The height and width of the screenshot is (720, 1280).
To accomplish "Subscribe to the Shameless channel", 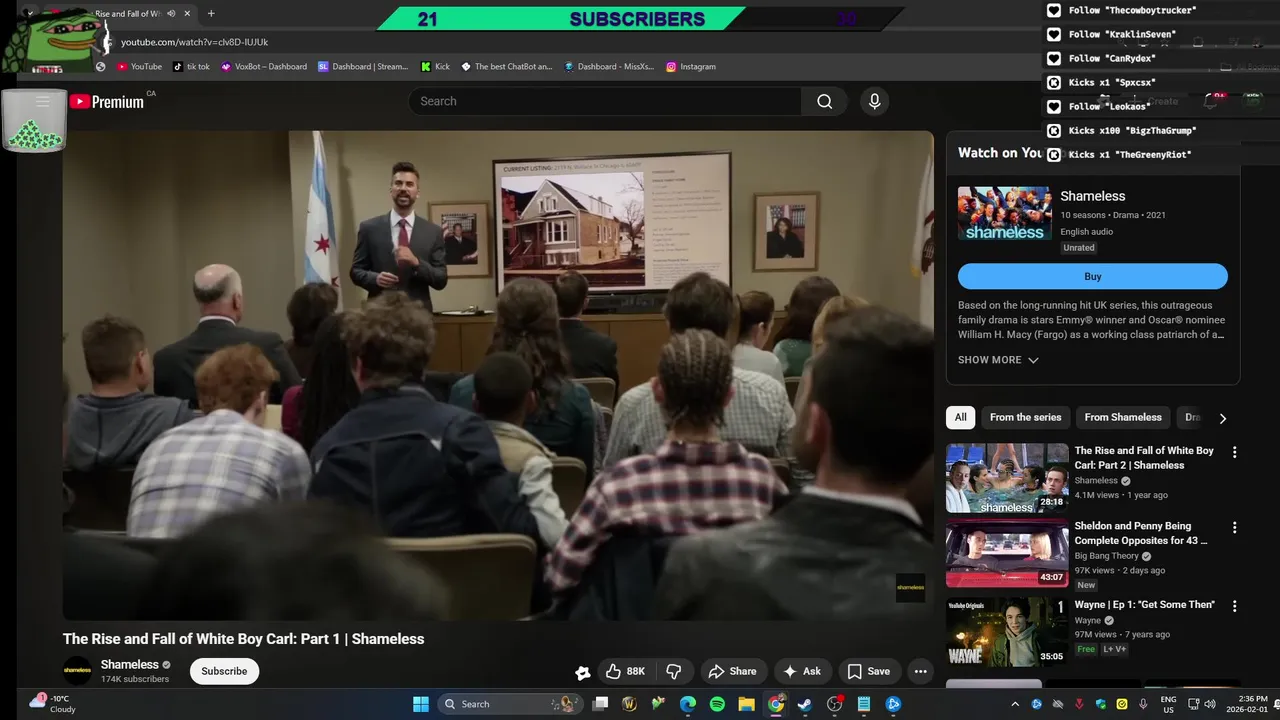I will (x=224, y=671).
